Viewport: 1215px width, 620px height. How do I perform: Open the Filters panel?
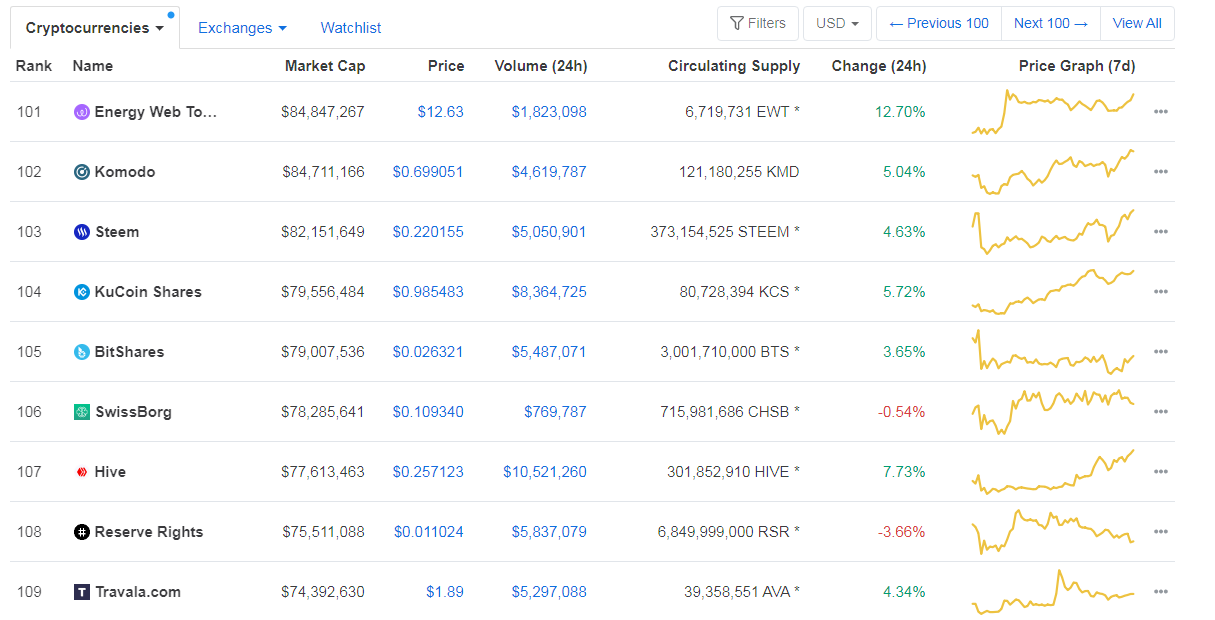point(758,23)
